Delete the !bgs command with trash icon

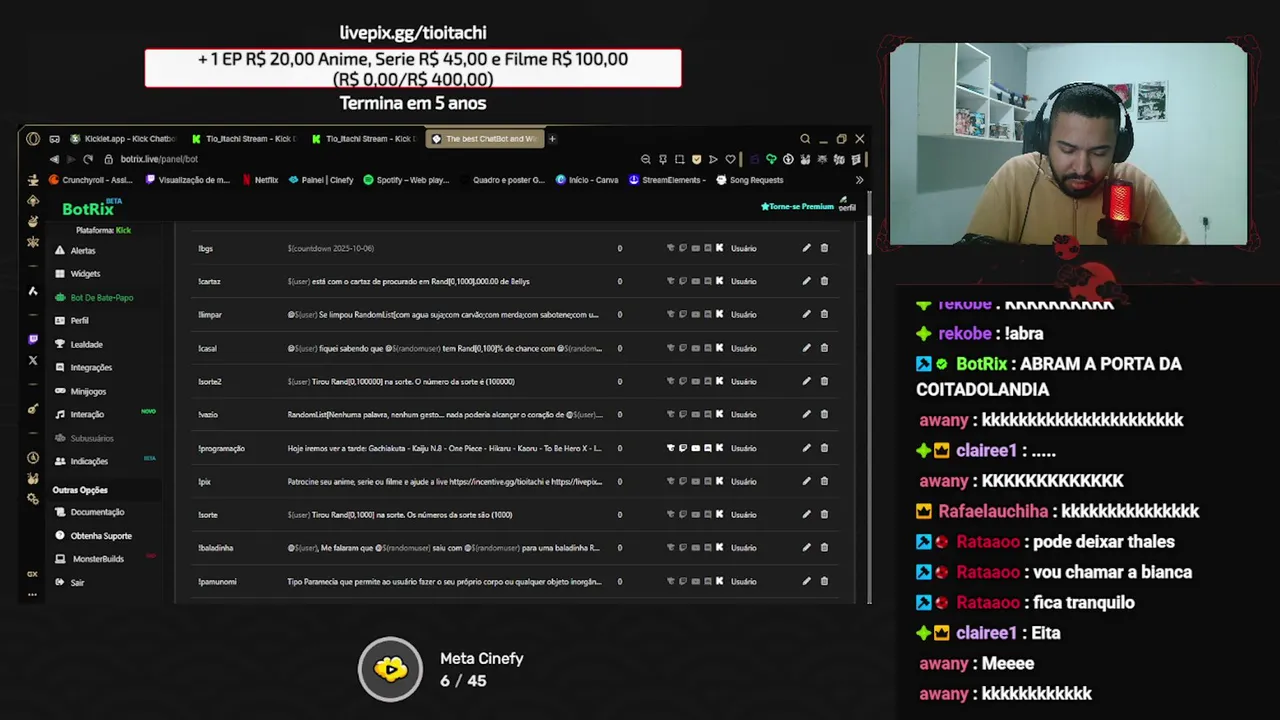click(x=824, y=248)
